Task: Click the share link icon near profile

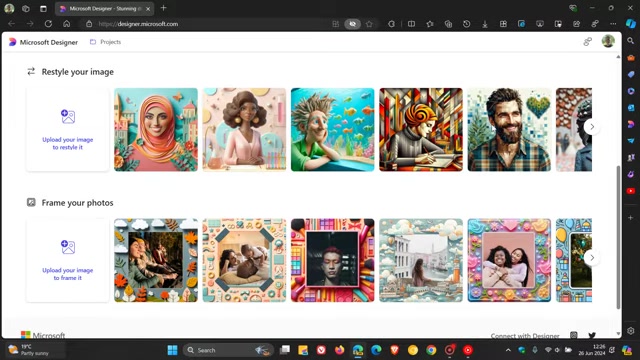Action: (x=587, y=42)
